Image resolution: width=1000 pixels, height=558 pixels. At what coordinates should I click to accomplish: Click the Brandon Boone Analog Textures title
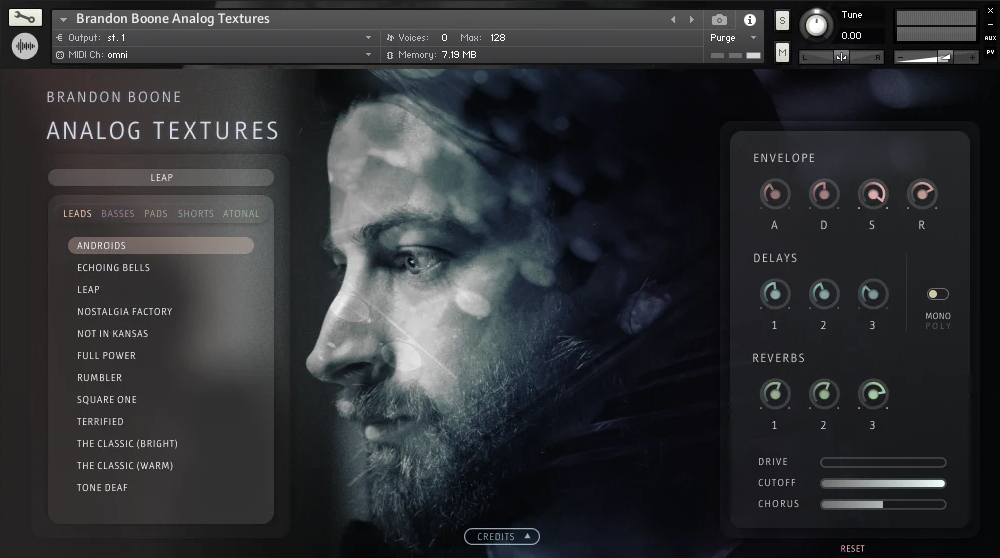pyautogui.click(x=173, y=19)
